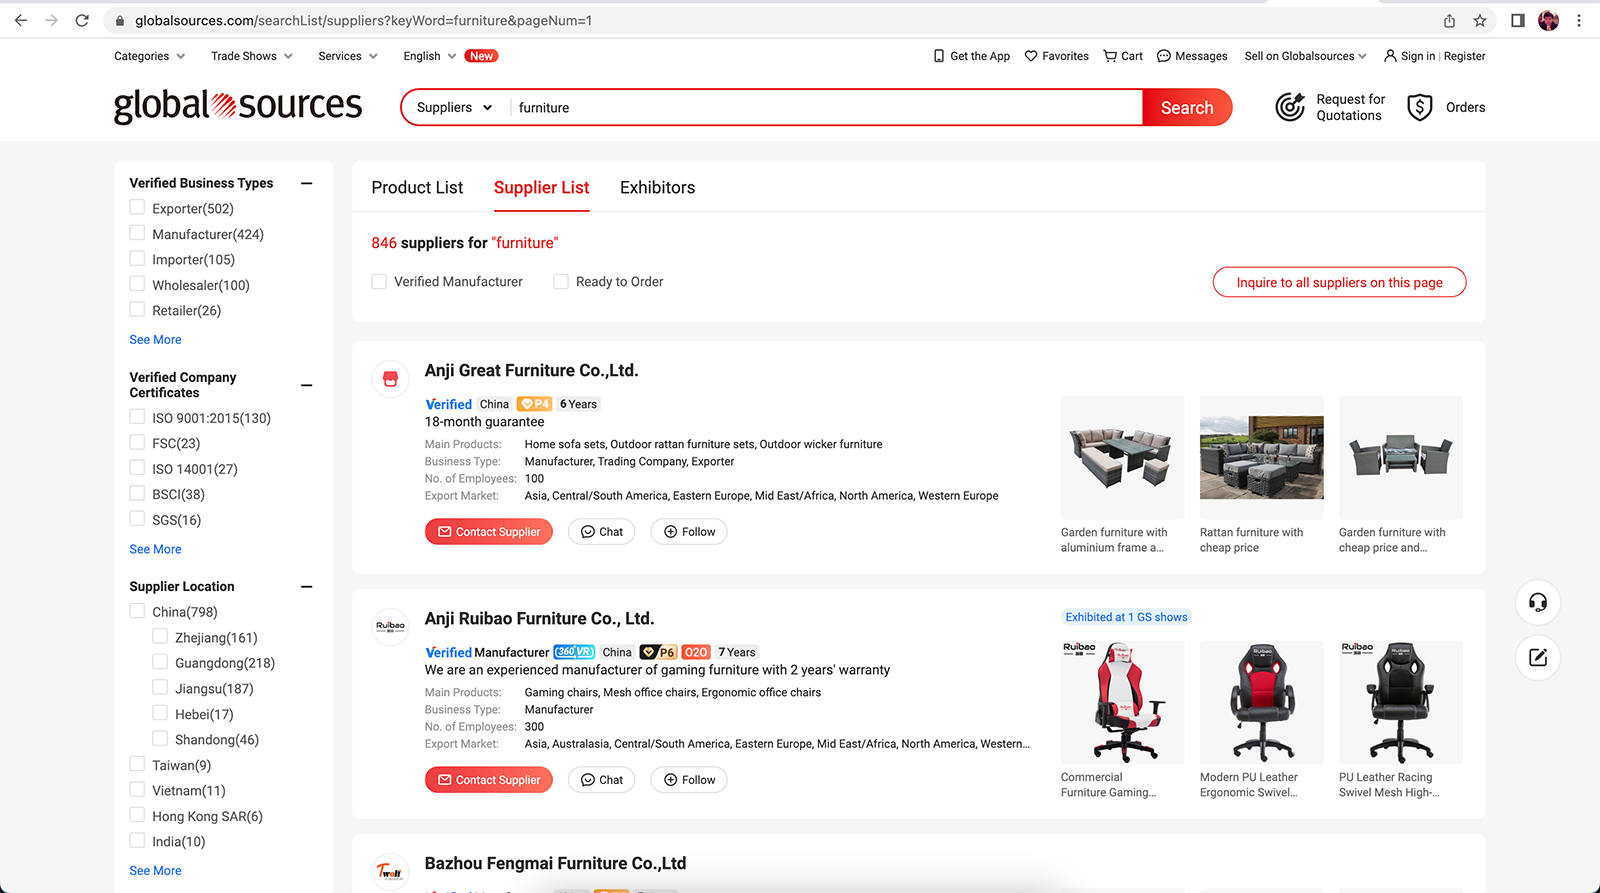Screen dimensions: 1600x893
Task: Open the Rattan furniture with cheap price thumbnail
Action: (1261, 458)
